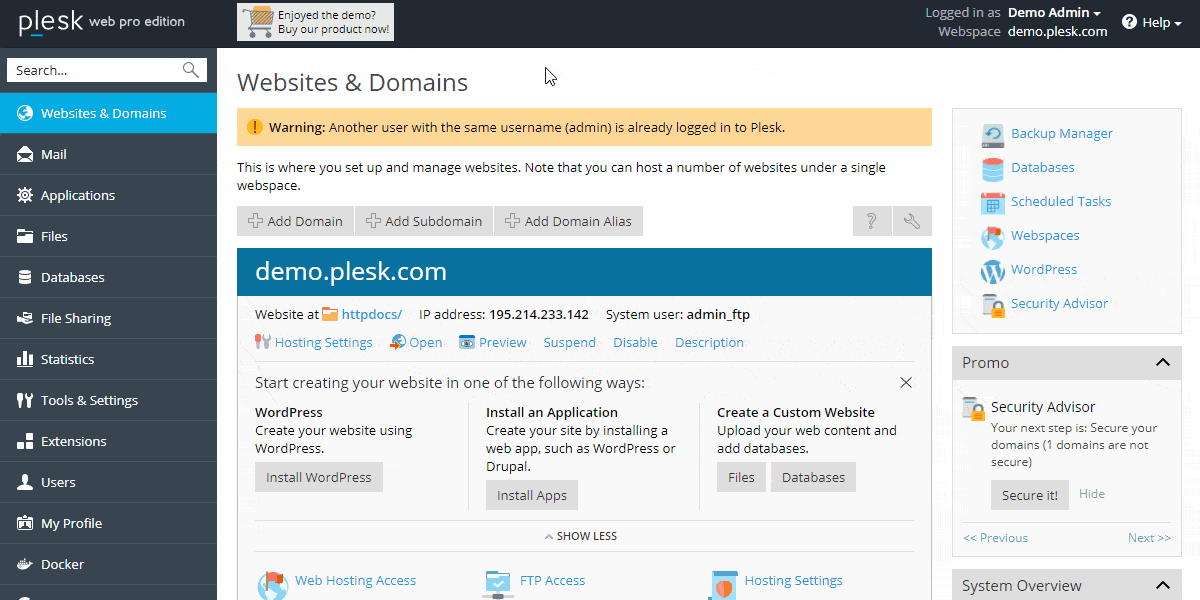Open Users in the sidebar
Screen dimensions: 1200x600
[x=108, y=482]
